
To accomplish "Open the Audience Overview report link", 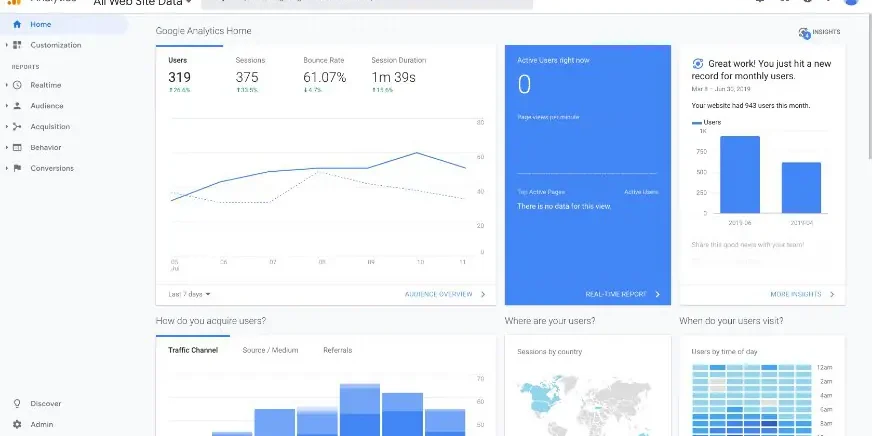I will pyautogui.click(x=439, y=294).
